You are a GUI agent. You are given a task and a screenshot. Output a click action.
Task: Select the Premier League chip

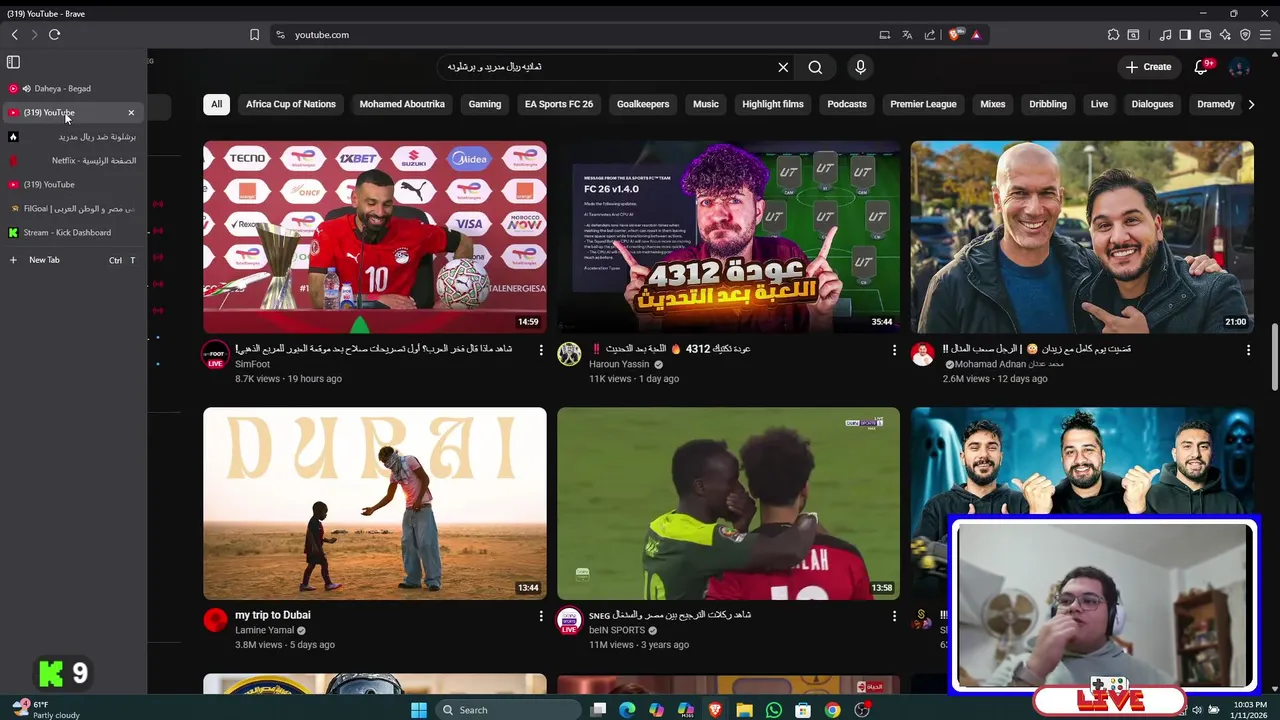pyautogui.click(x=923, y=104)
